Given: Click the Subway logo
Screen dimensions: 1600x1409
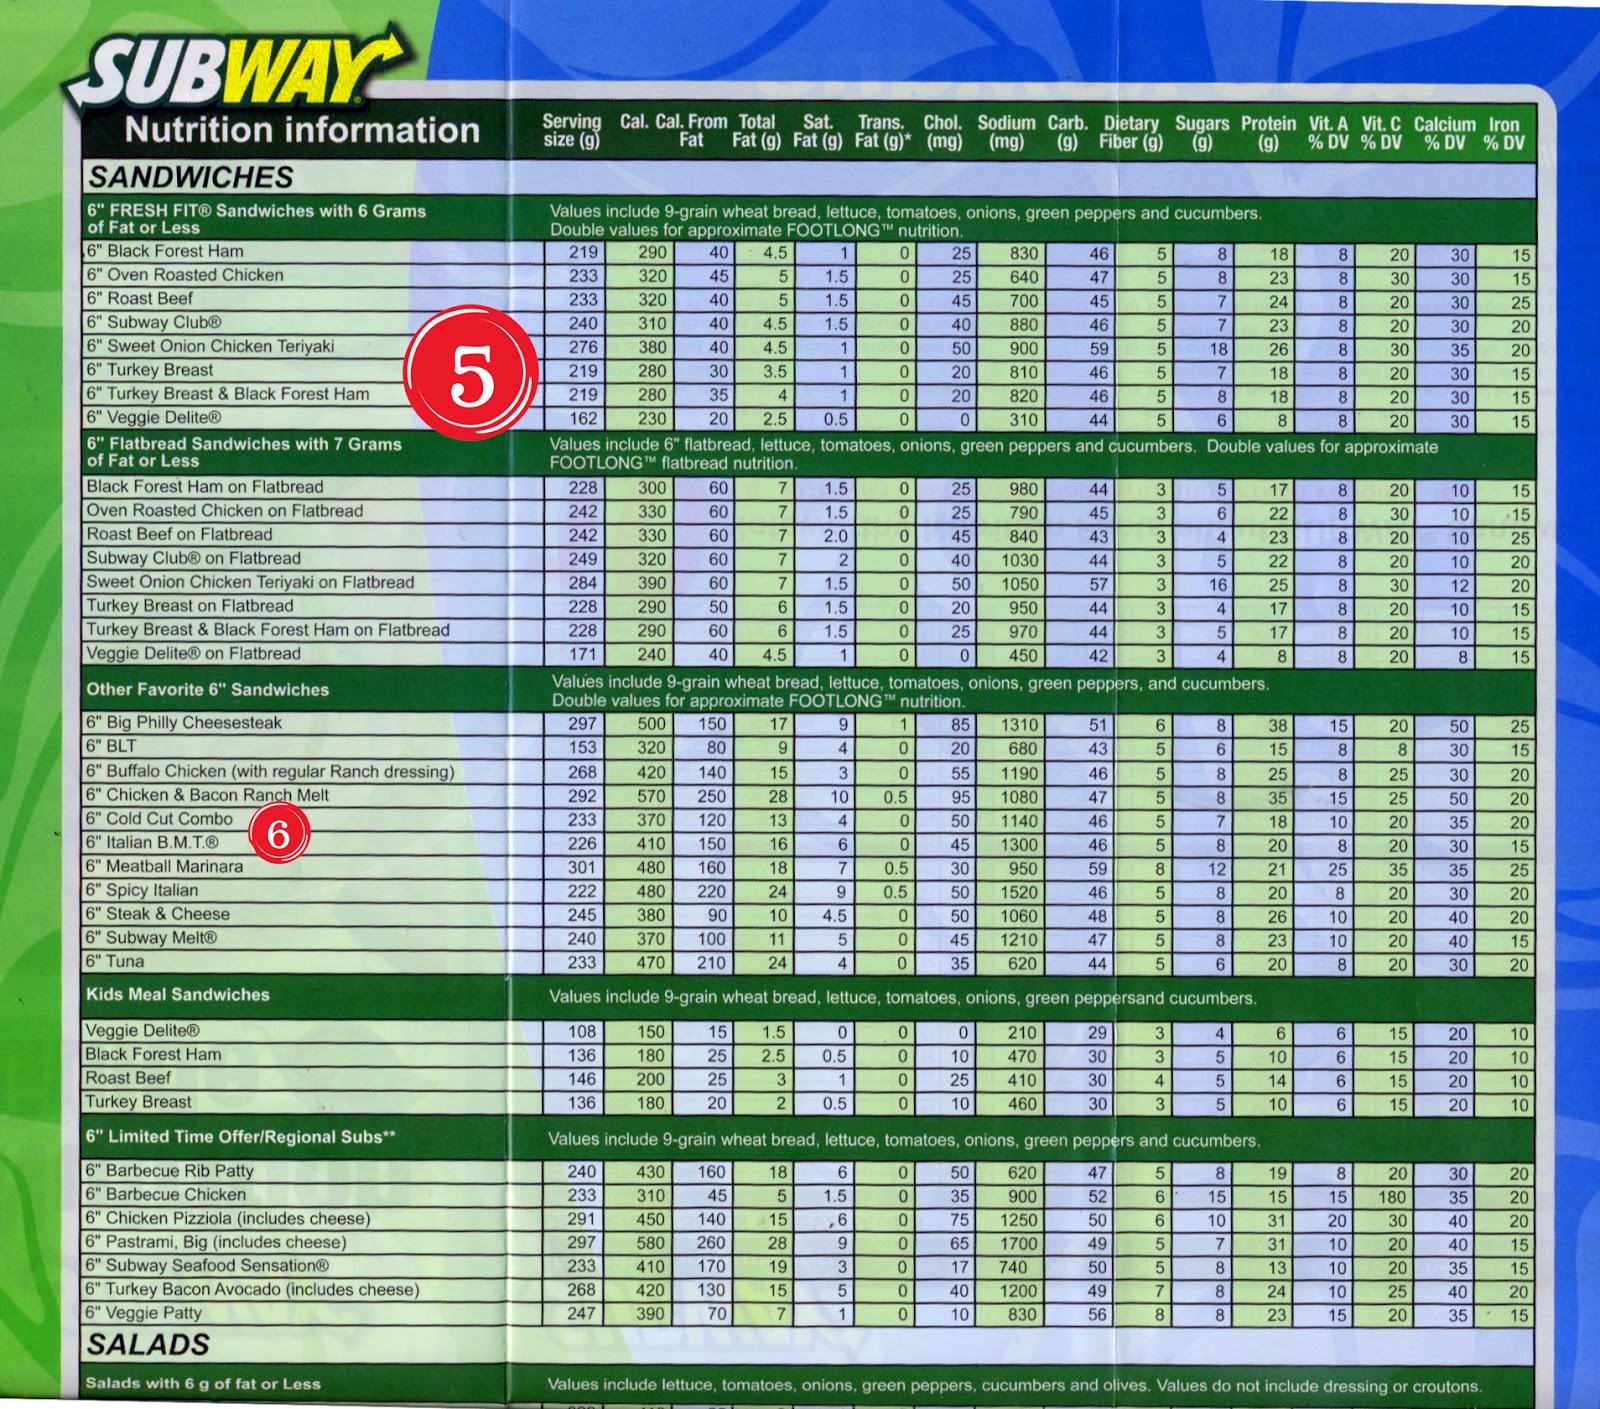Looking at the screenshot, I should click(236, 71).
